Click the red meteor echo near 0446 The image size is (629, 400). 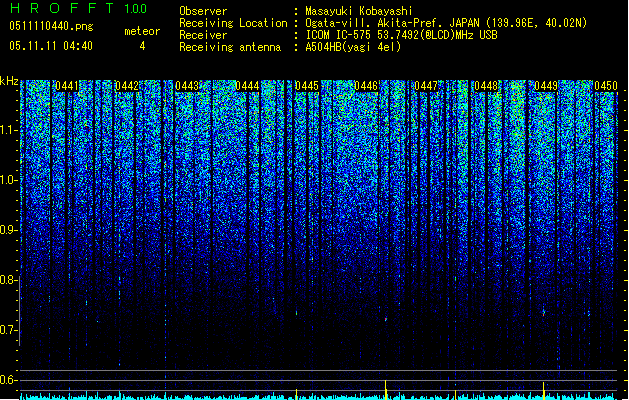(386, 319)
